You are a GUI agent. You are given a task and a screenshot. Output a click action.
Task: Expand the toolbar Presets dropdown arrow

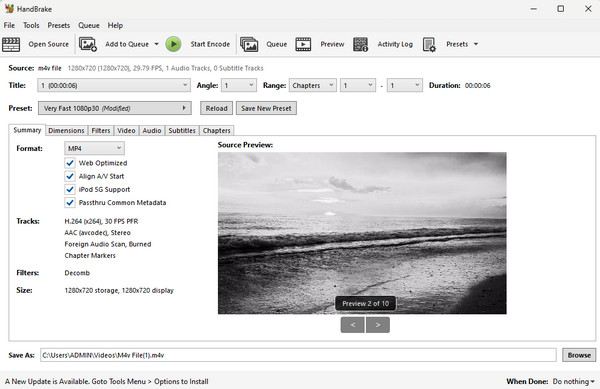[x=476, y=44]
